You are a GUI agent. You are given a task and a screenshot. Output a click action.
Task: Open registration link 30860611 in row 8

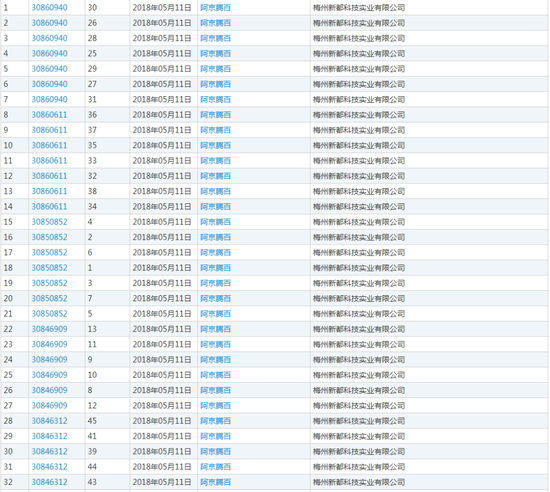pyautogui.click(x=49, y=115)
